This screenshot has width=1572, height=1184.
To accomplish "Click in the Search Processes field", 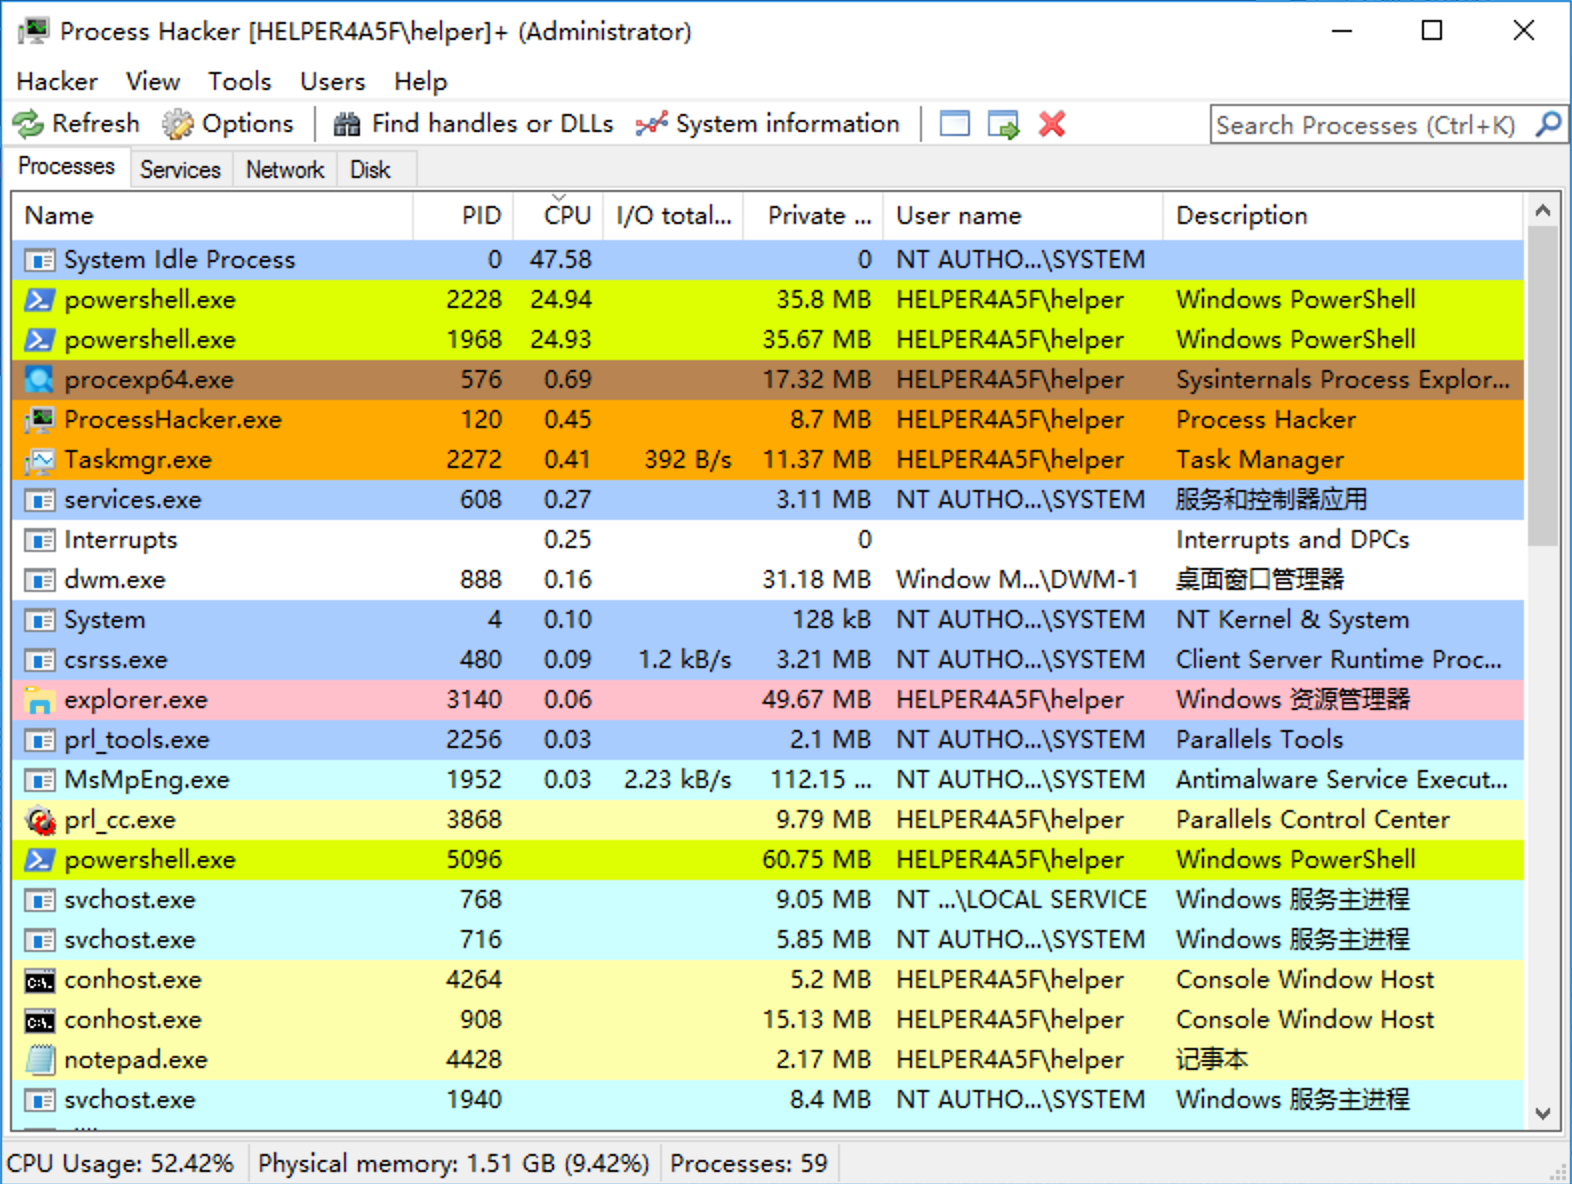I will click(1366, 125).
